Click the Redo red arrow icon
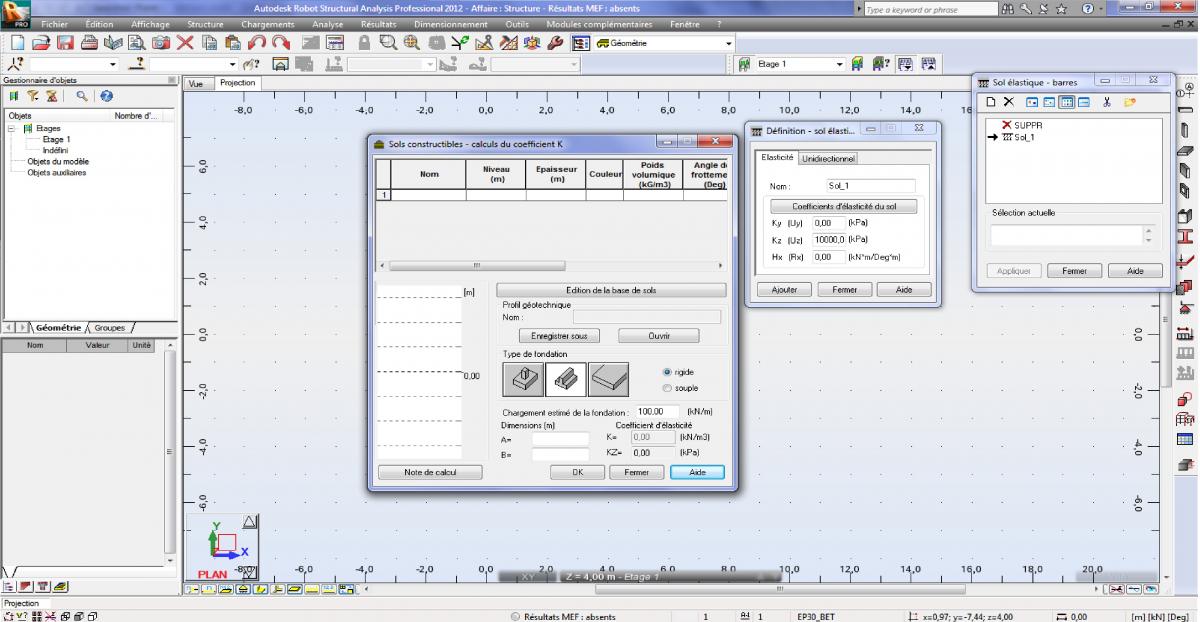1200x622 pixels. pyautogui.click(x=281, y=43)
